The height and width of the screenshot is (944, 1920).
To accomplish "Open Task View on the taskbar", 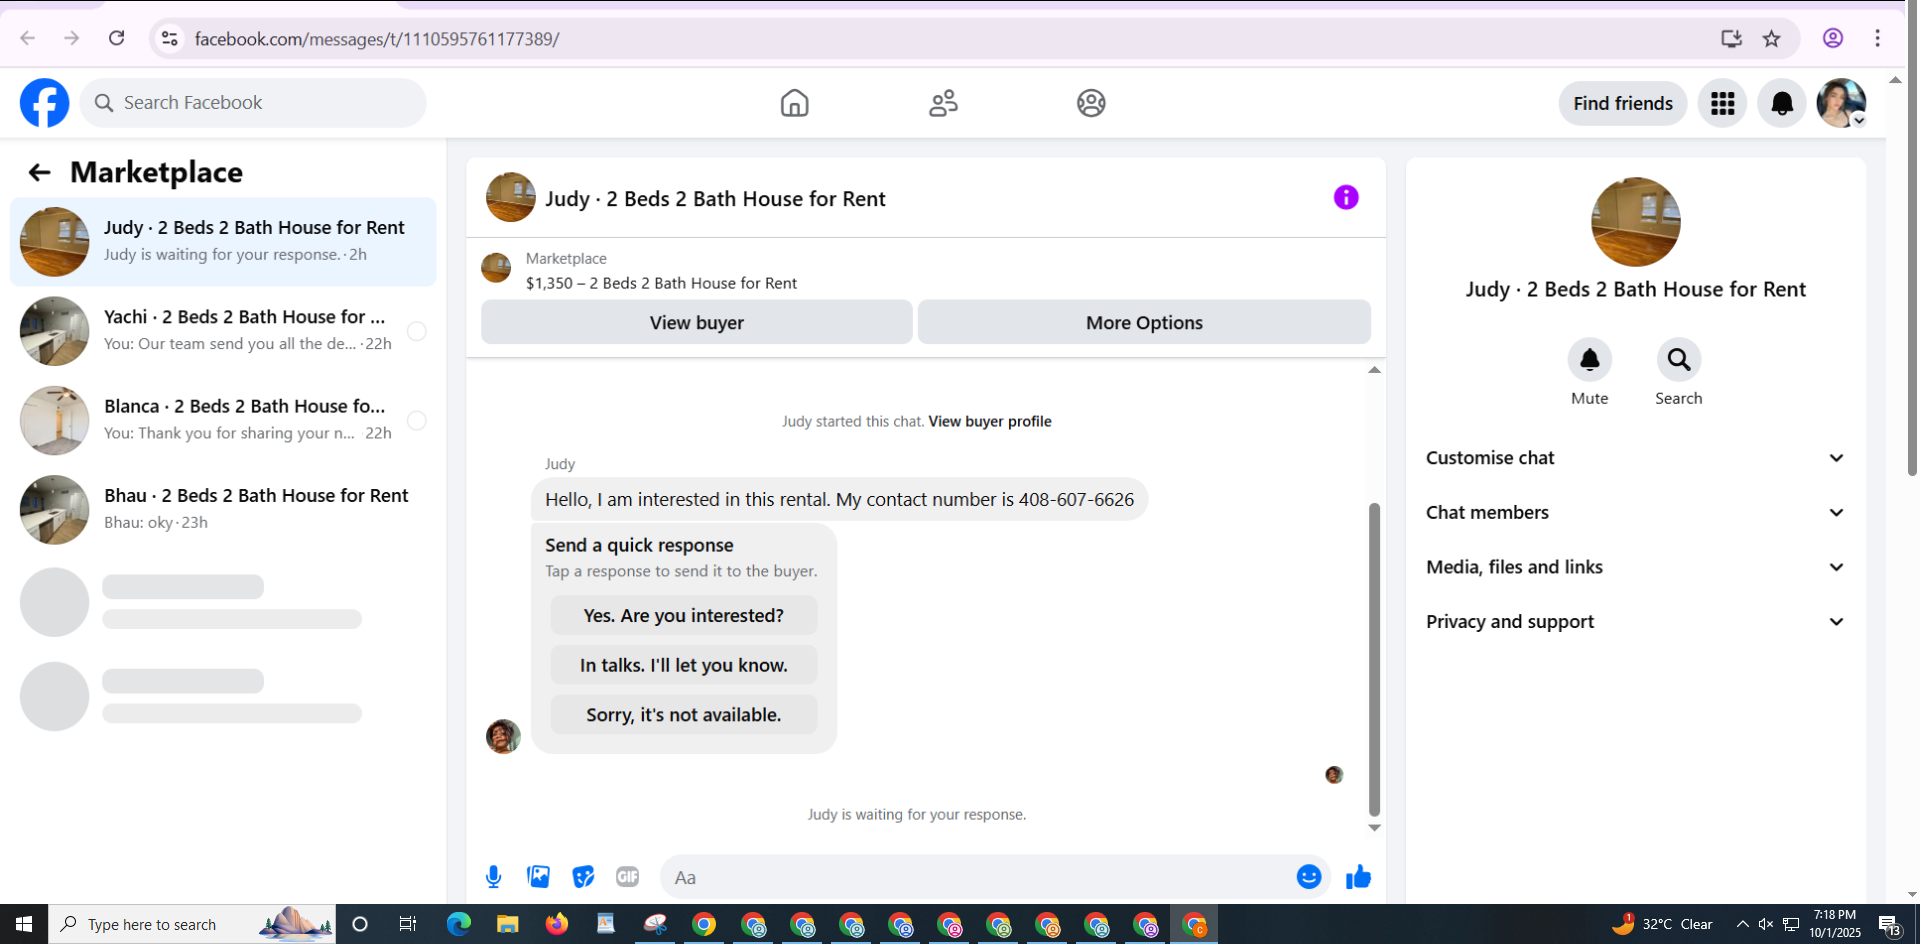I will click(x=408, y=924).
